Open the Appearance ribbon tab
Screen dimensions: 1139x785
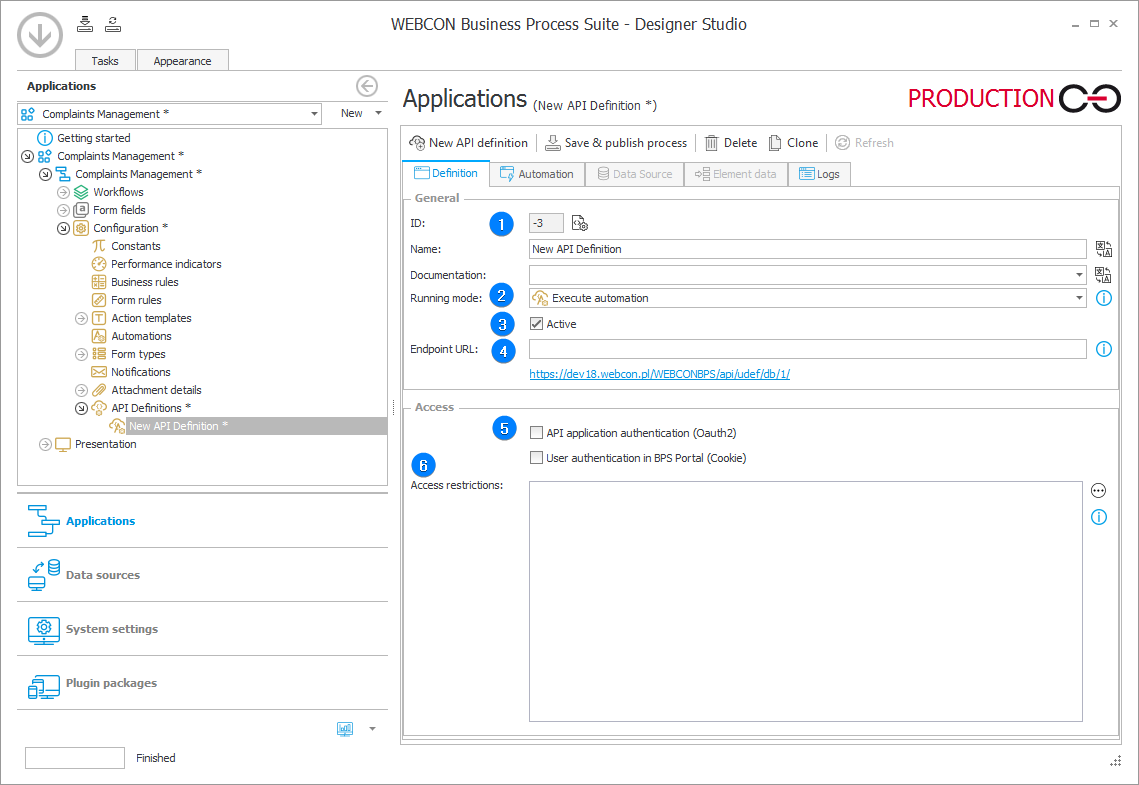[x=182, y=60]
